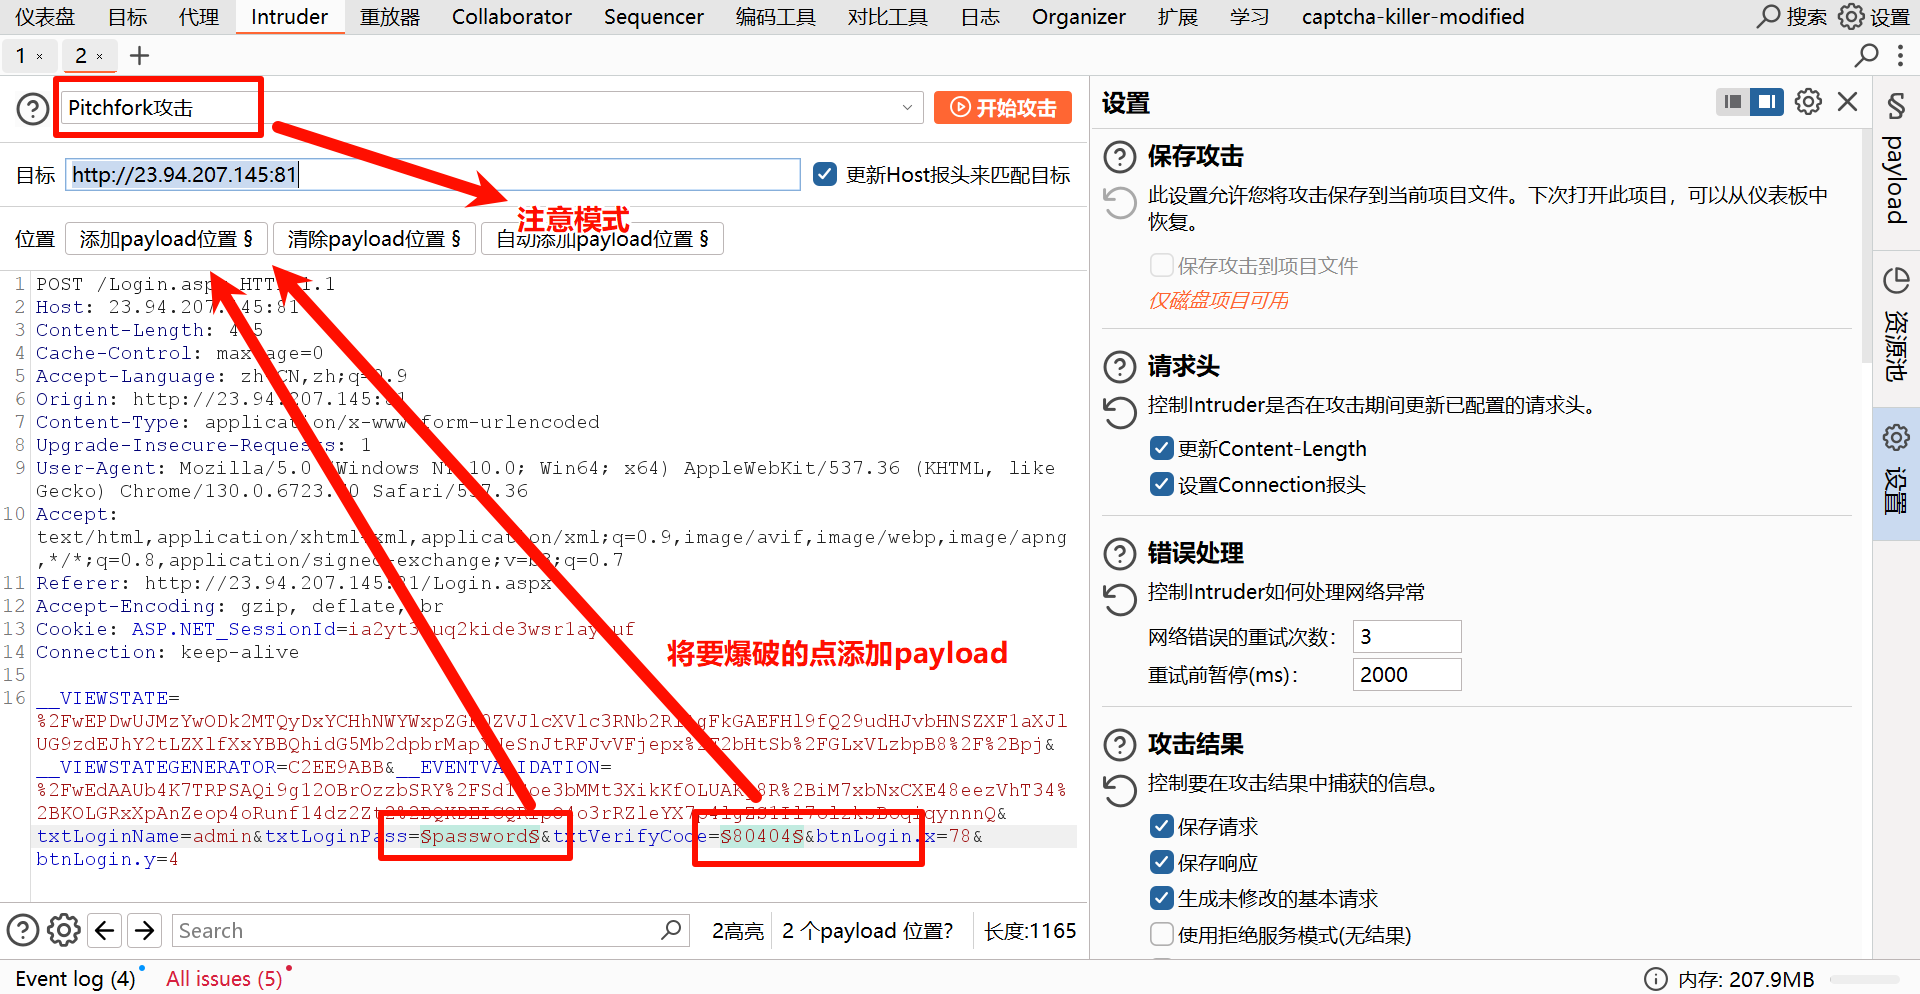Open the Collaborator tab

[x=511, y=17]
